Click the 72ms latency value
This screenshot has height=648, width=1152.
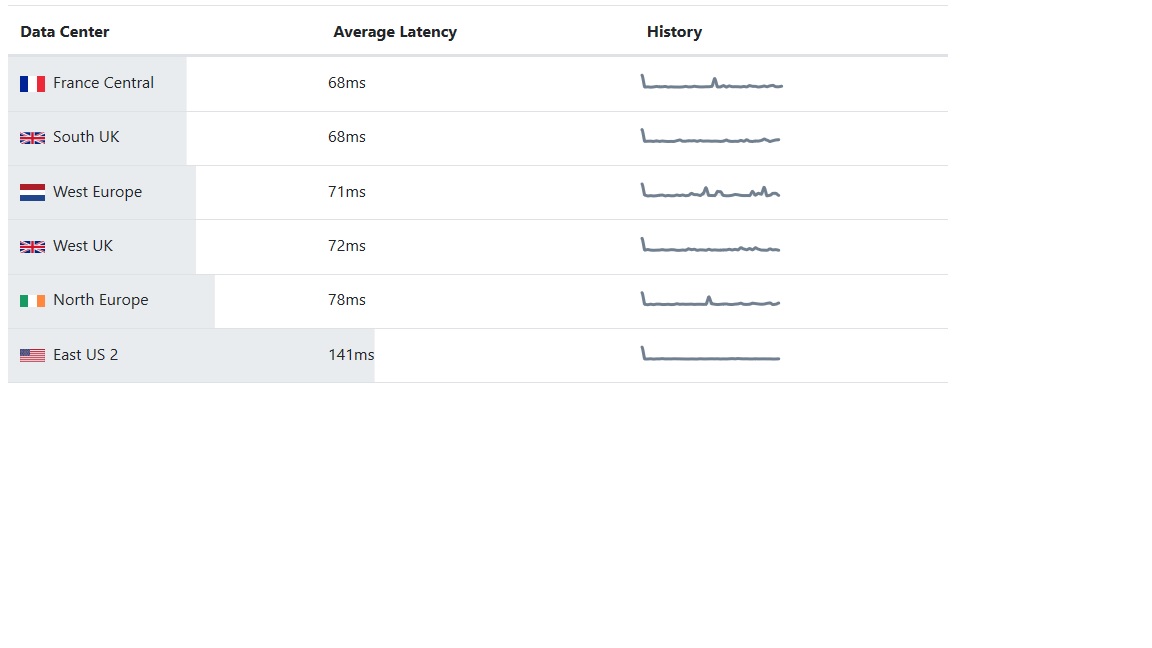pyautogui.click(x=347, y=245)
